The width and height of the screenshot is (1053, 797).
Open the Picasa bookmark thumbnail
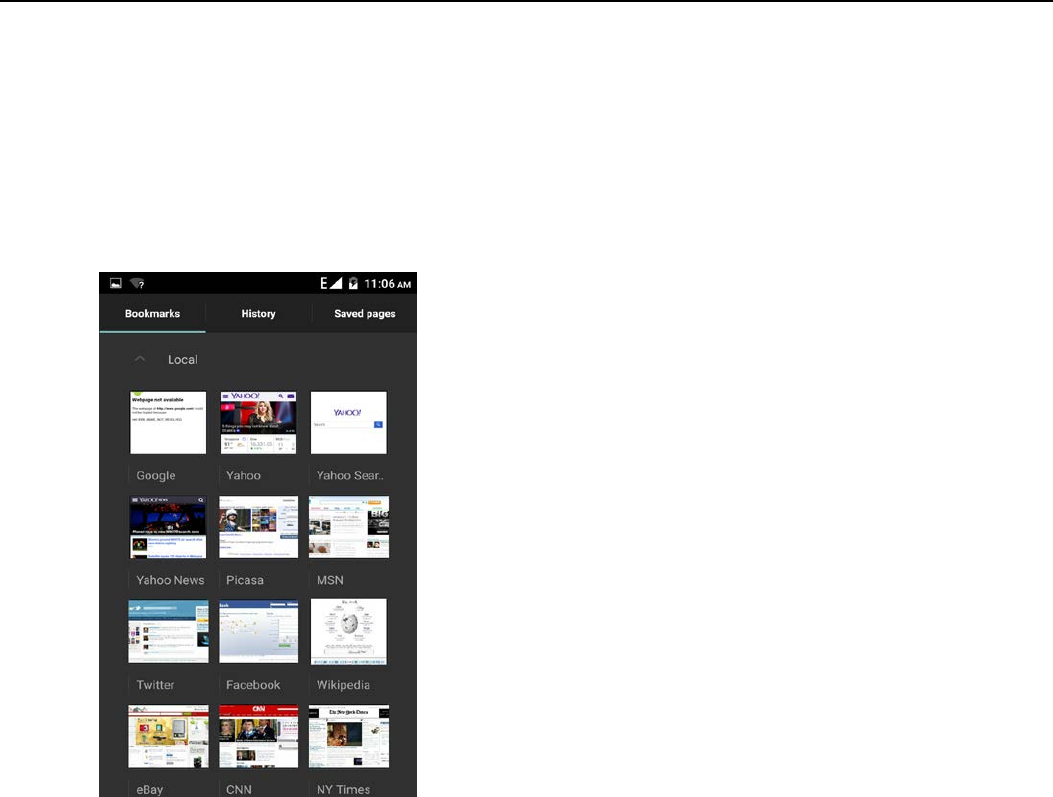tap(259, 527)
